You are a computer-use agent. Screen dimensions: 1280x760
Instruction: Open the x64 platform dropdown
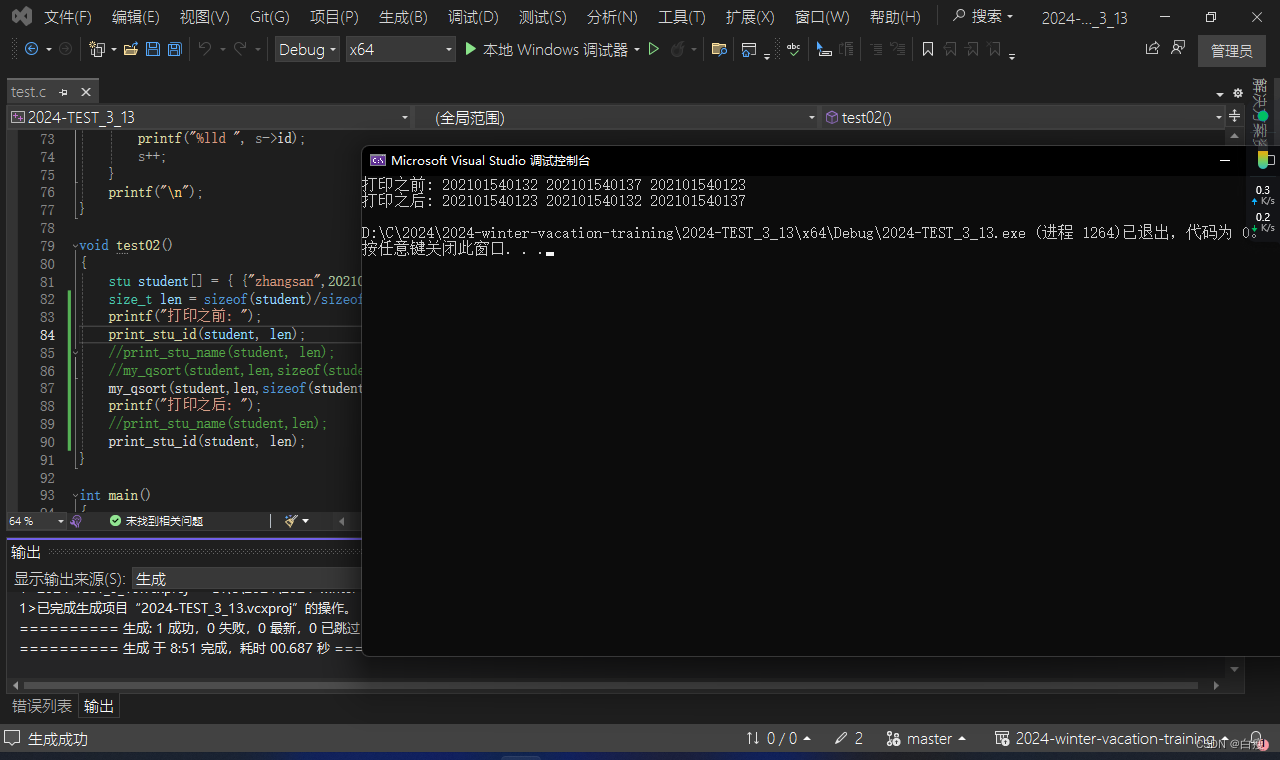(400, 49)
